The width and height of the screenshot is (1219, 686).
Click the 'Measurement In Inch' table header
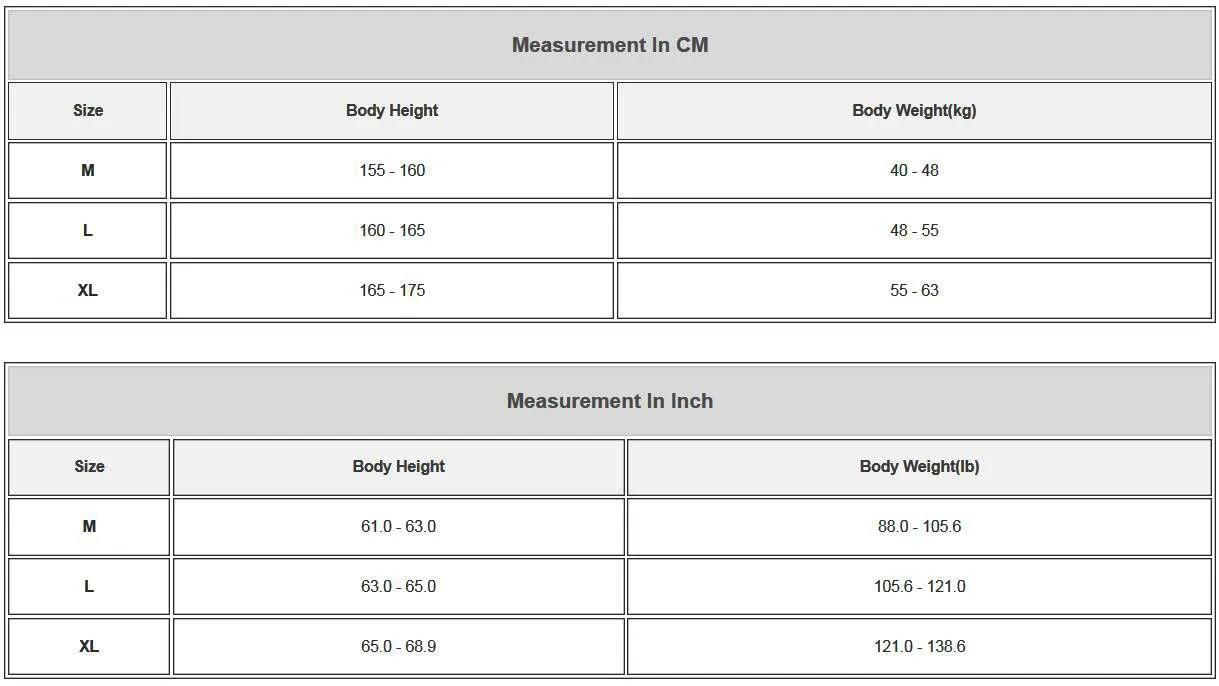point(609,401)
